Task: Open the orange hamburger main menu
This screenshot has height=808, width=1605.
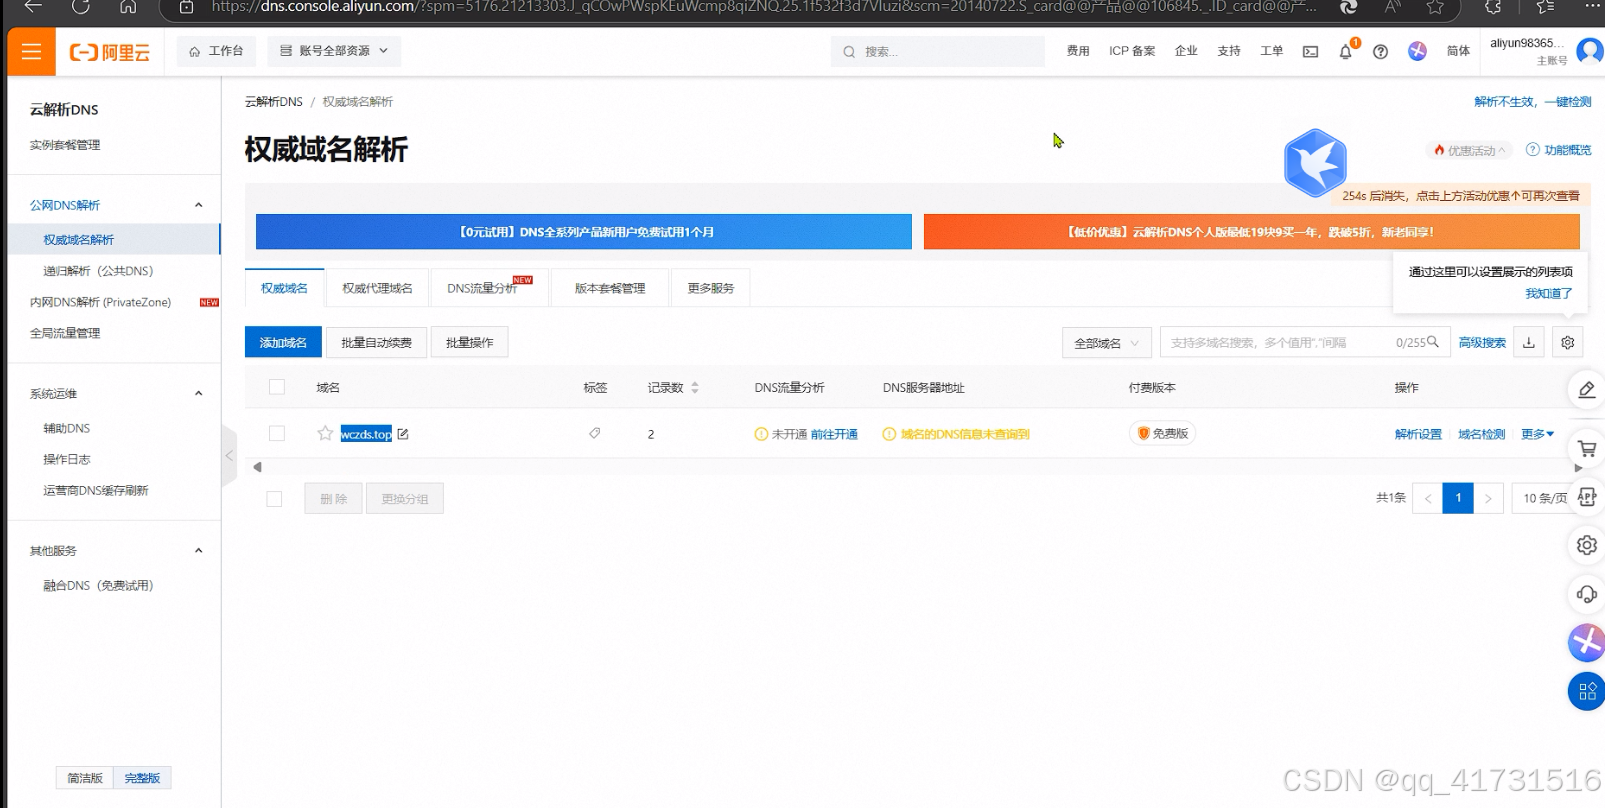Action: 31,52
